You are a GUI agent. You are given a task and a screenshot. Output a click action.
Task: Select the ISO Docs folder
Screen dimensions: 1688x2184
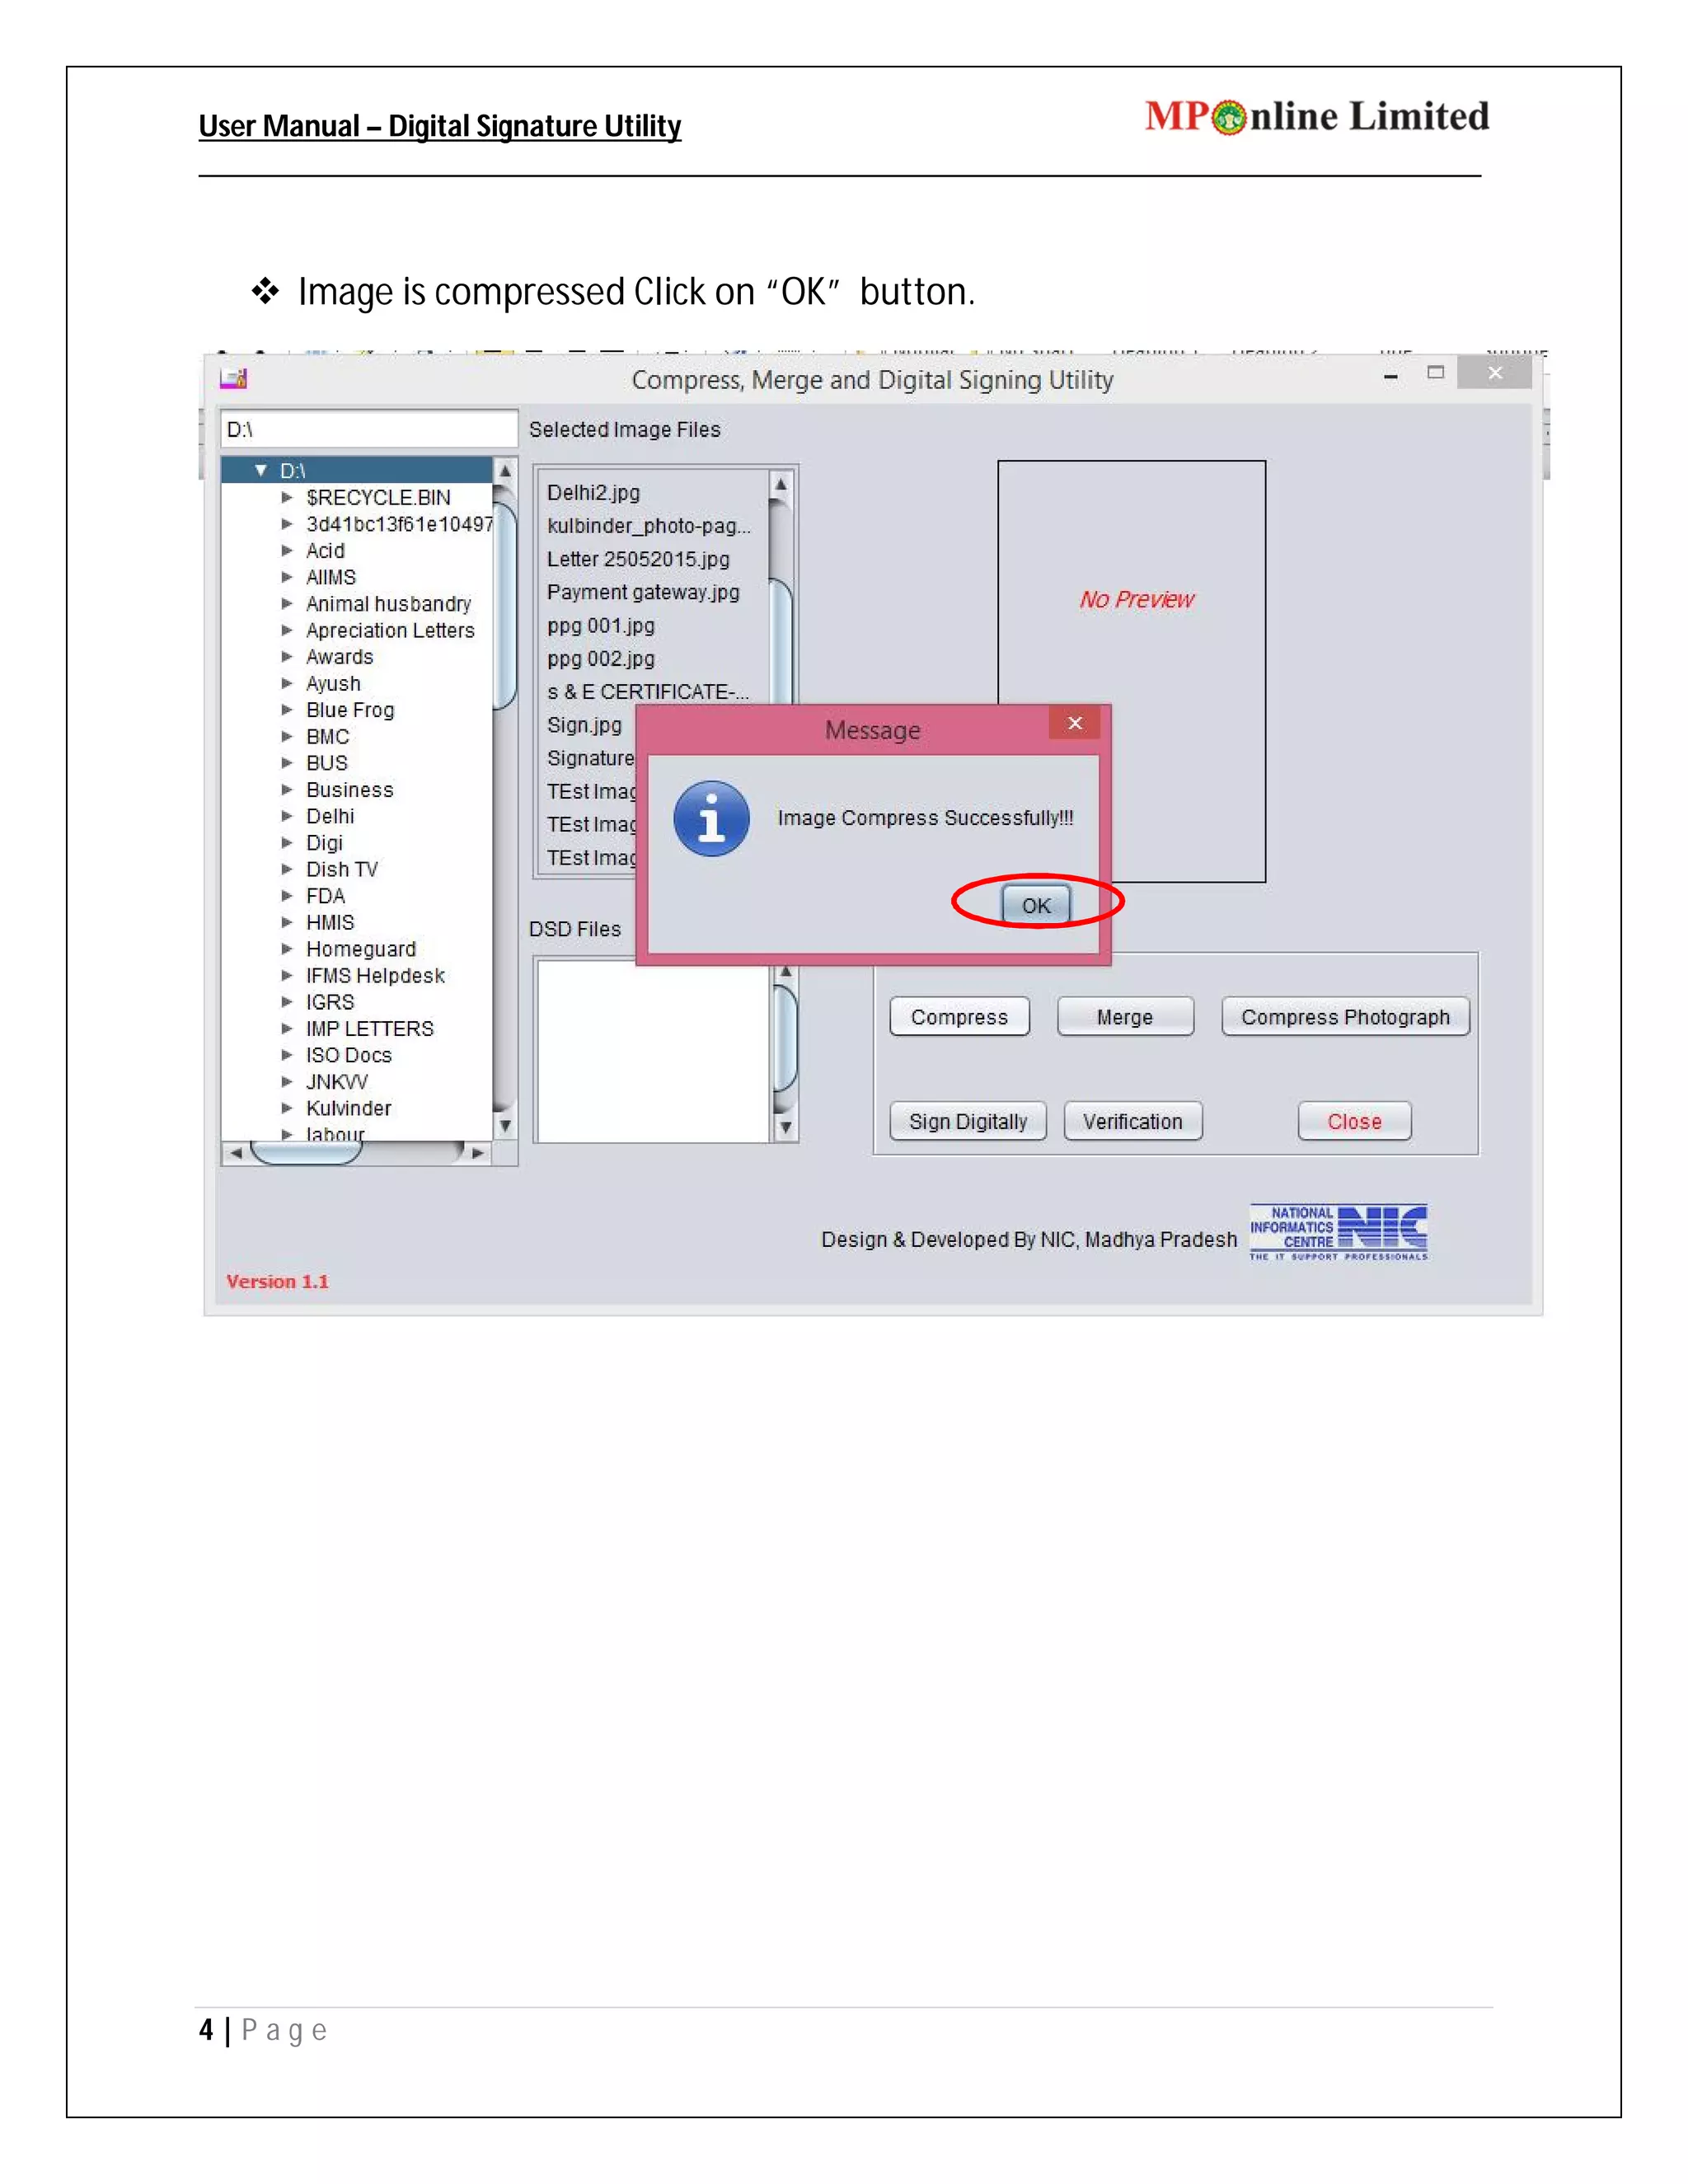coord(348,1055)
